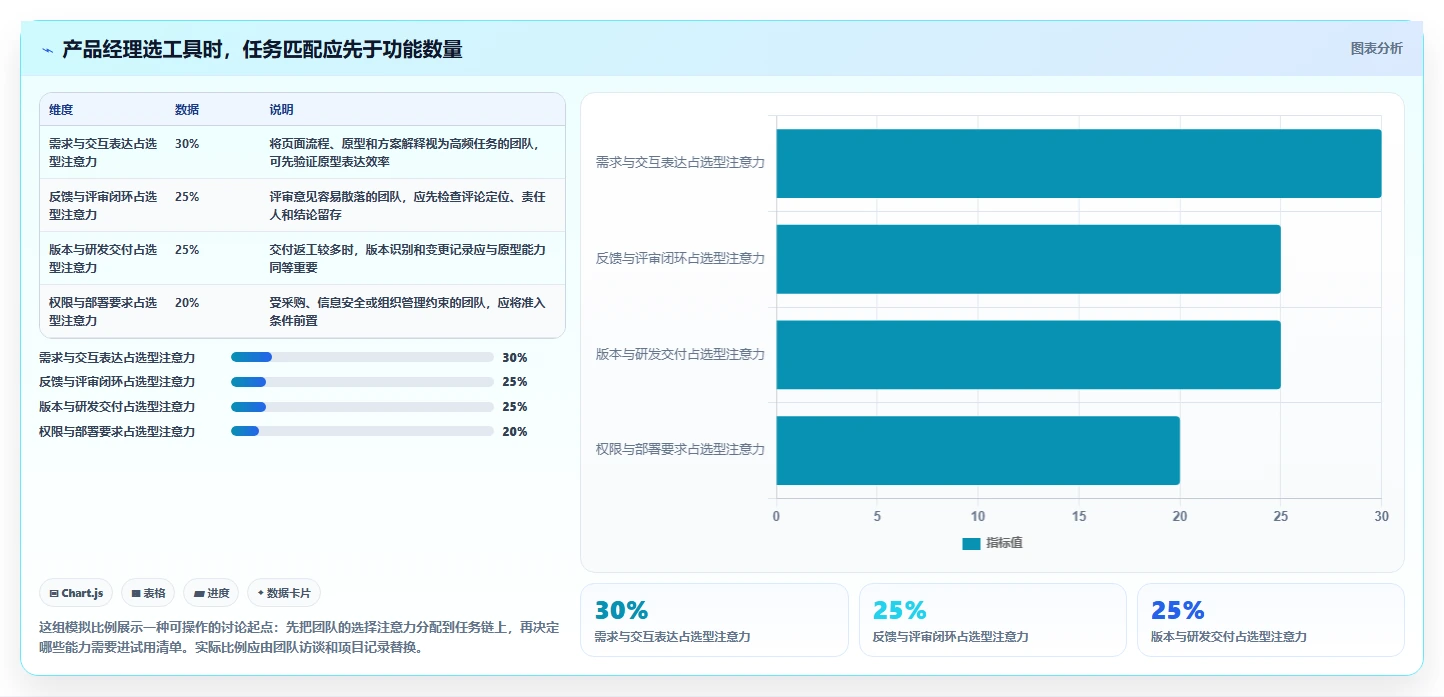Click the 25% data card for 版本与研发交付
The image size is (1444, 697).
point(1270,620)
